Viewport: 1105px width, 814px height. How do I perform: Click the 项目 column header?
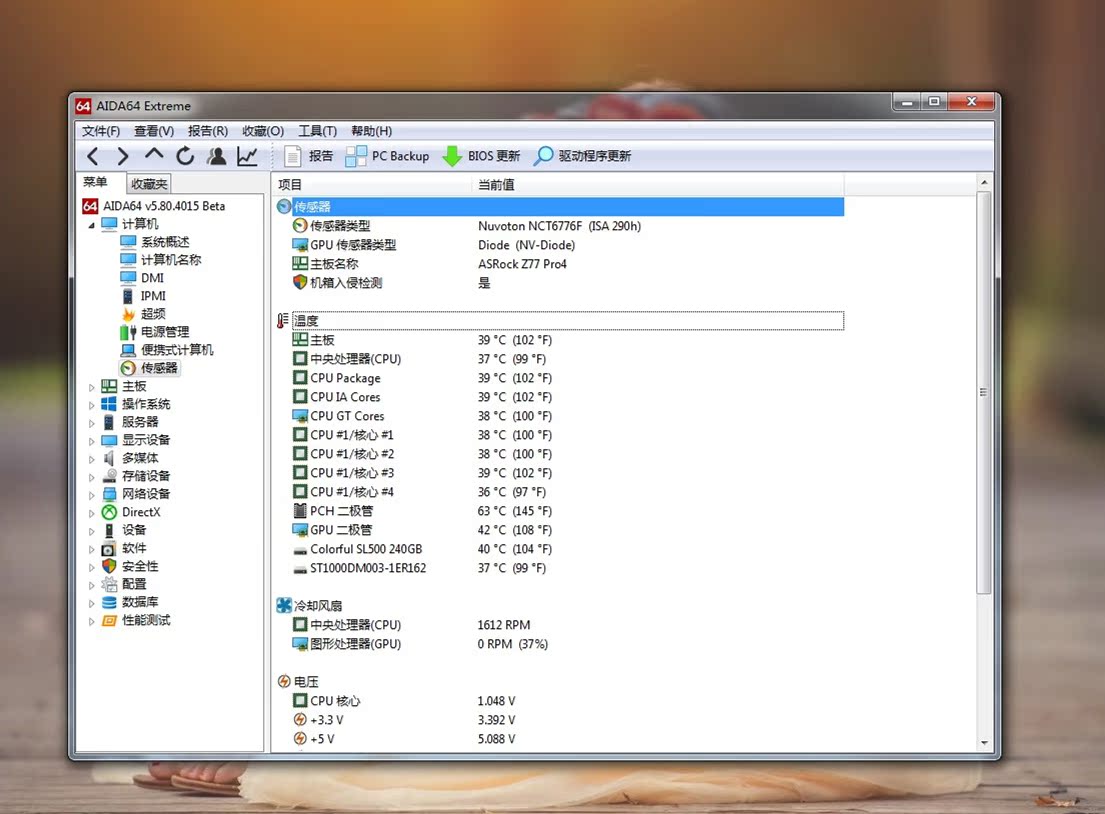[x=372, y=185]
